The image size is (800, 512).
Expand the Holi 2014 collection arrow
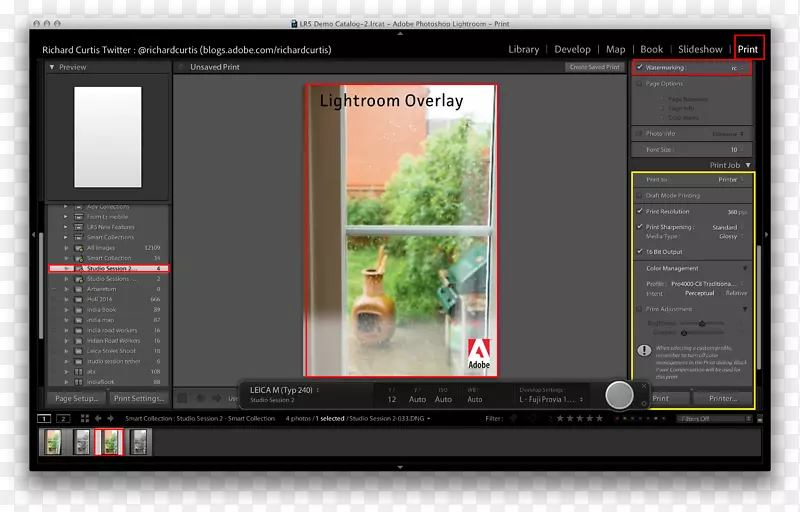[66, 299]
